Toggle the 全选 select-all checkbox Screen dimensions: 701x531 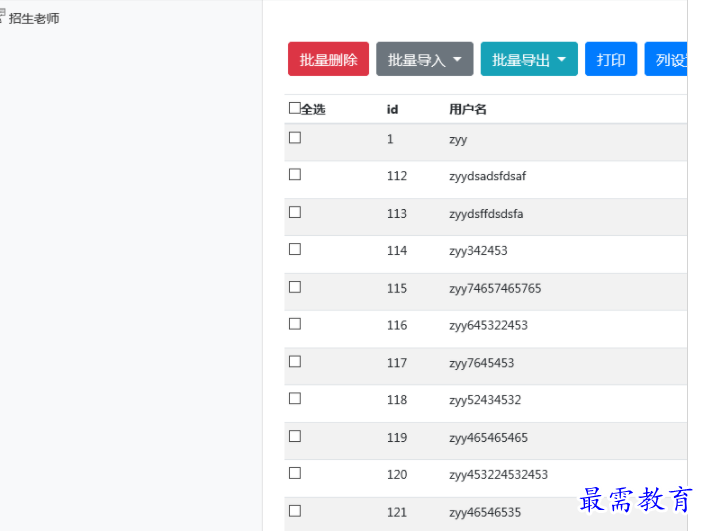294,108
